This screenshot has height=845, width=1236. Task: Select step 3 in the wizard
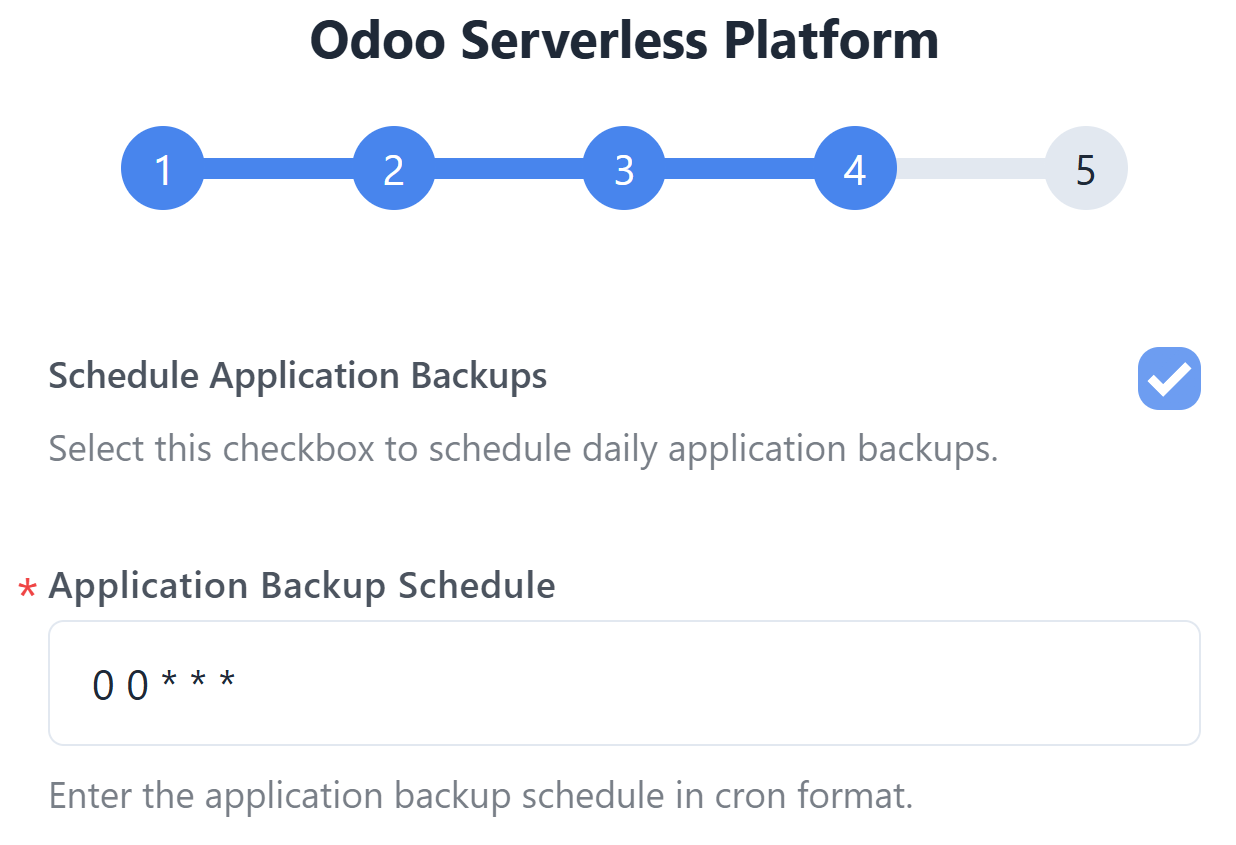pos(624,169)
